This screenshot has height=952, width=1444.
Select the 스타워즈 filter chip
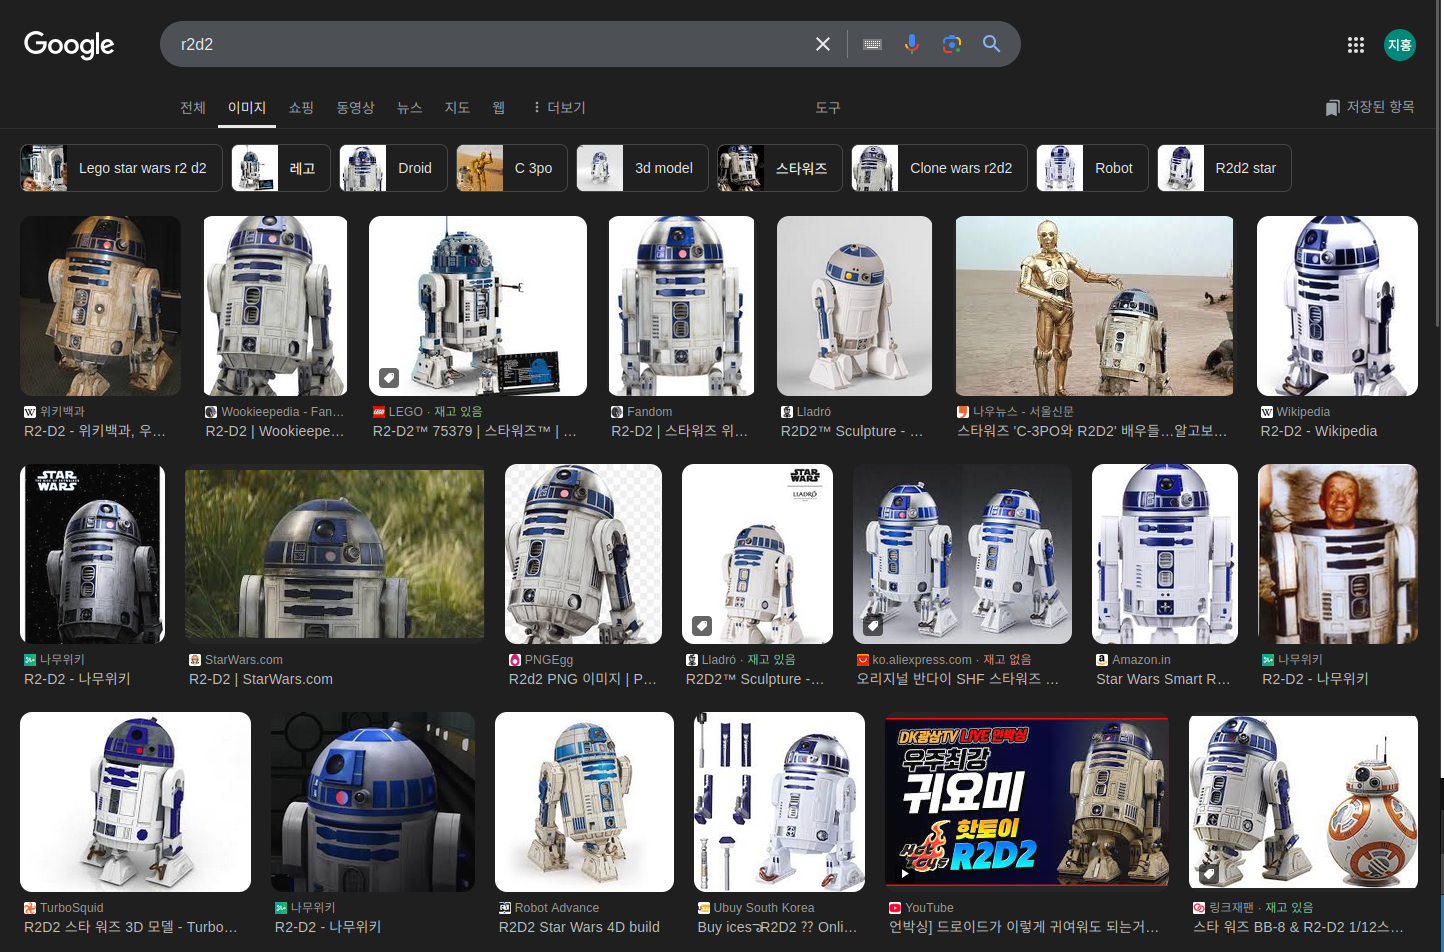[x=780, y=168]
